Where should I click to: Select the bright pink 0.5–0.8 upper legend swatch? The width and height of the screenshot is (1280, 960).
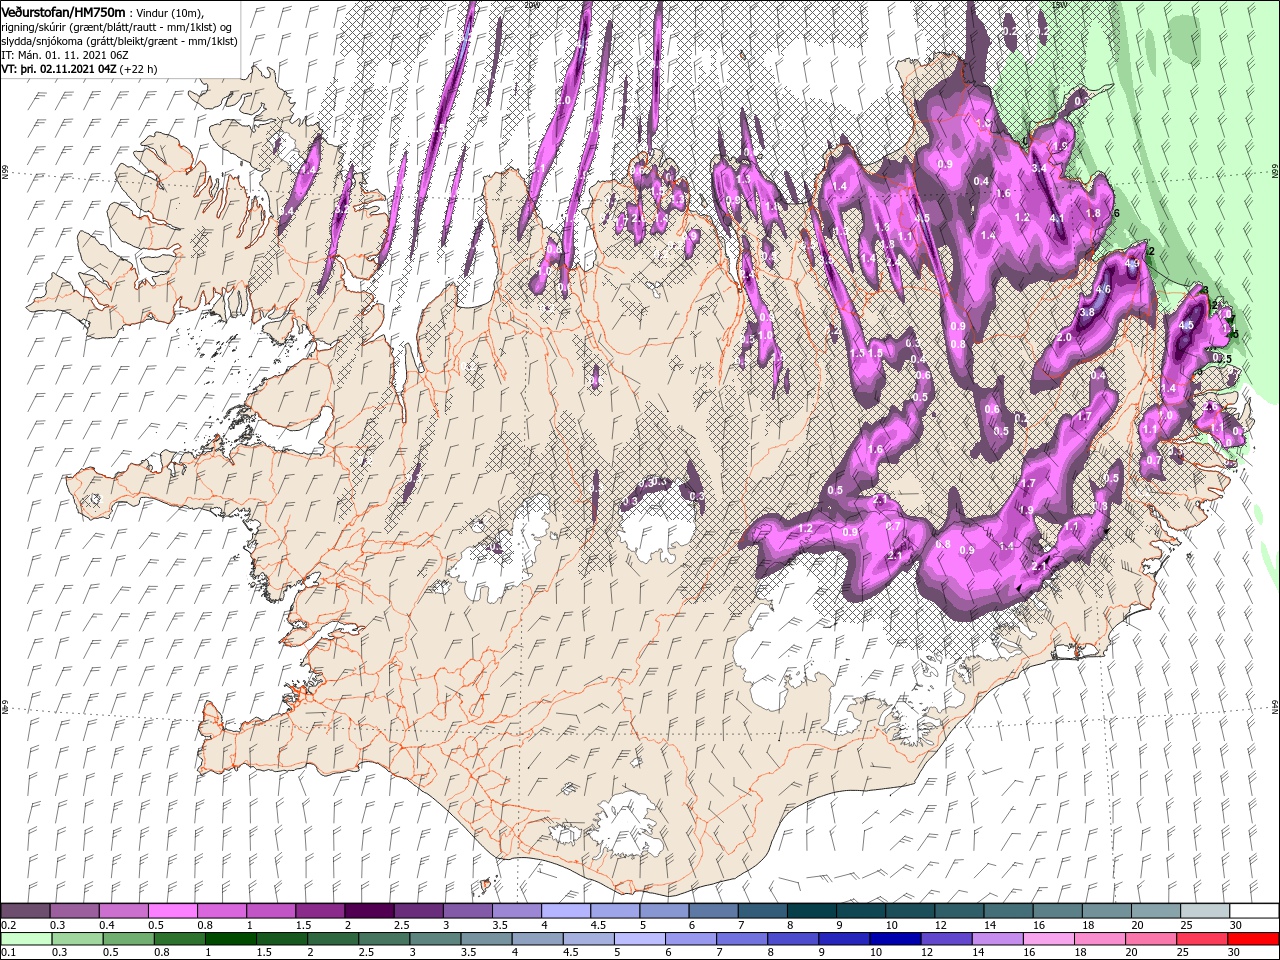click(172, 910)
